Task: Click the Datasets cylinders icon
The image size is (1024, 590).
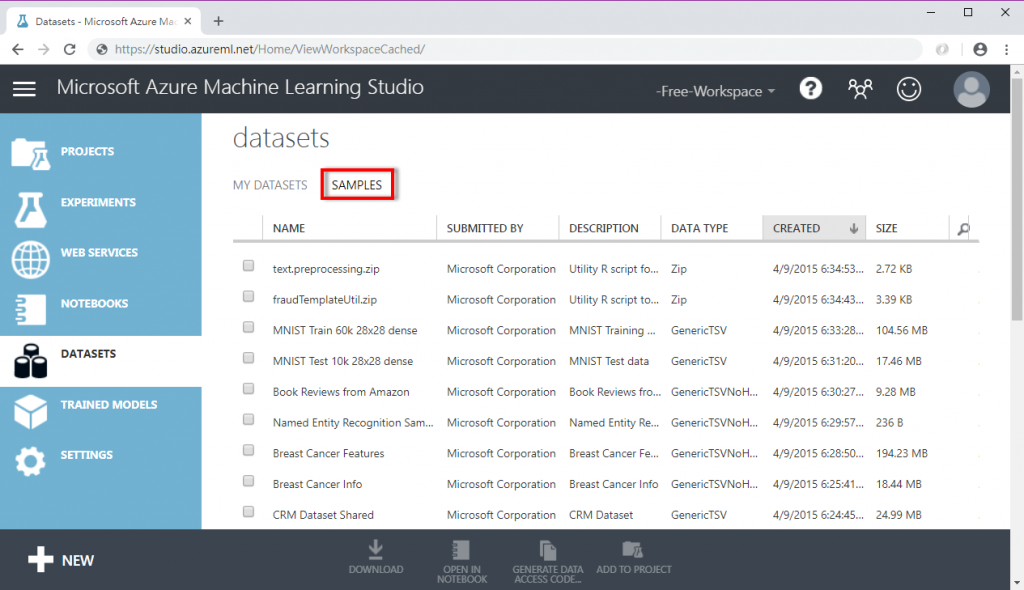Action: [x=30, y=361]
